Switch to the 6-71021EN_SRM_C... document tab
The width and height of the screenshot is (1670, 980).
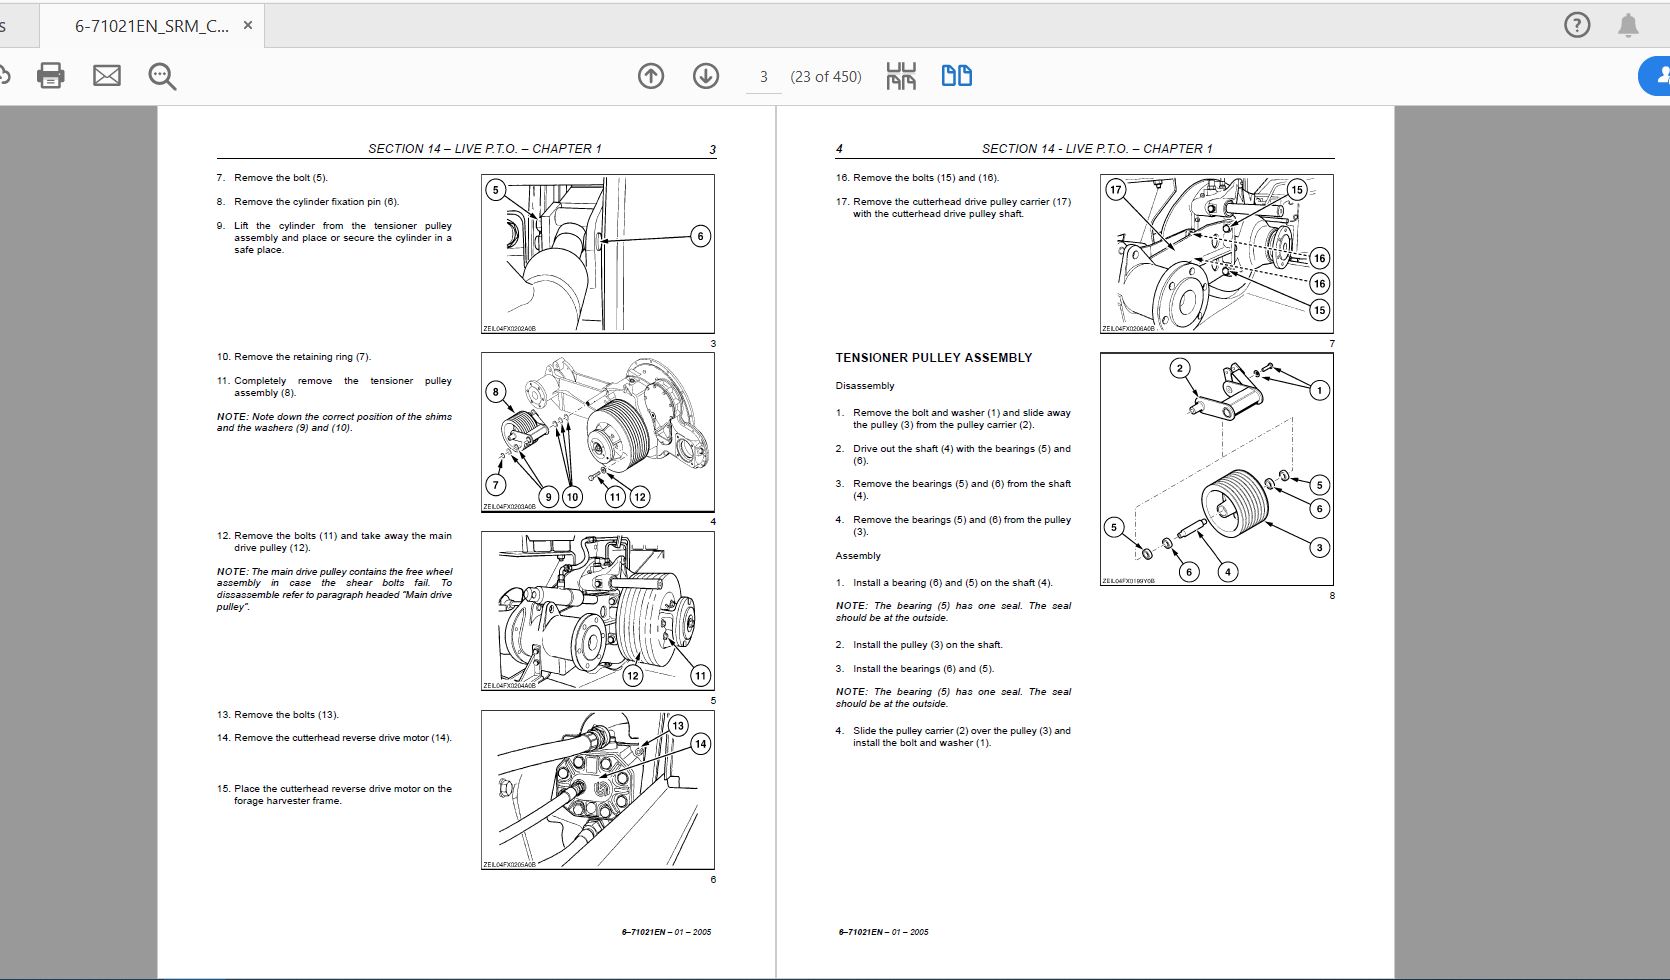click(152, 26)
